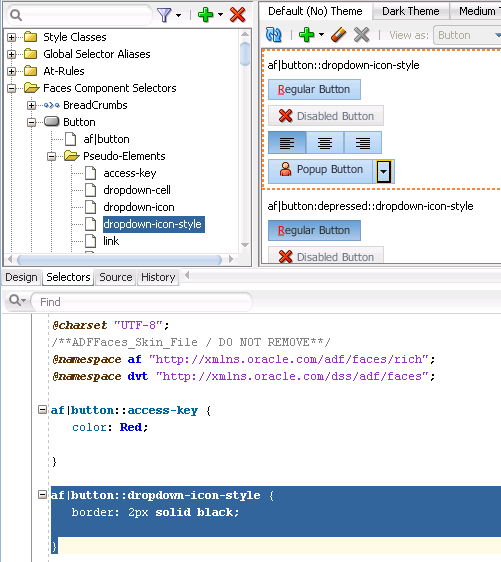Click Regular Button in depressed preview
The height and width of the screenshot is (562, 501).
point(314,230)
